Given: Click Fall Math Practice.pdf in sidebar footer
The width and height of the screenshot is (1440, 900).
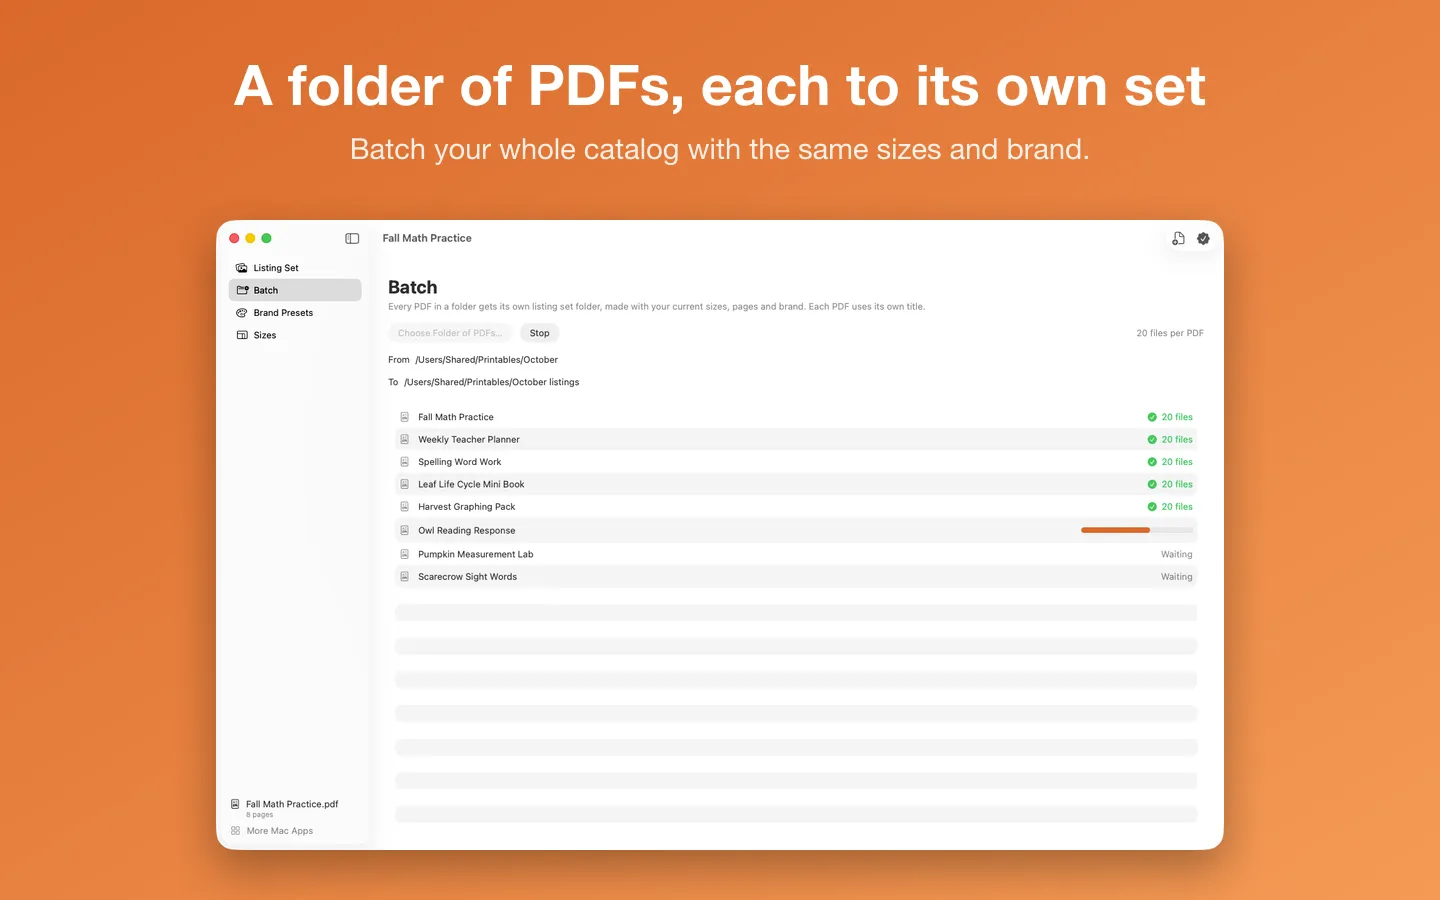Looking at the screenshot, I should click(292, 804).
